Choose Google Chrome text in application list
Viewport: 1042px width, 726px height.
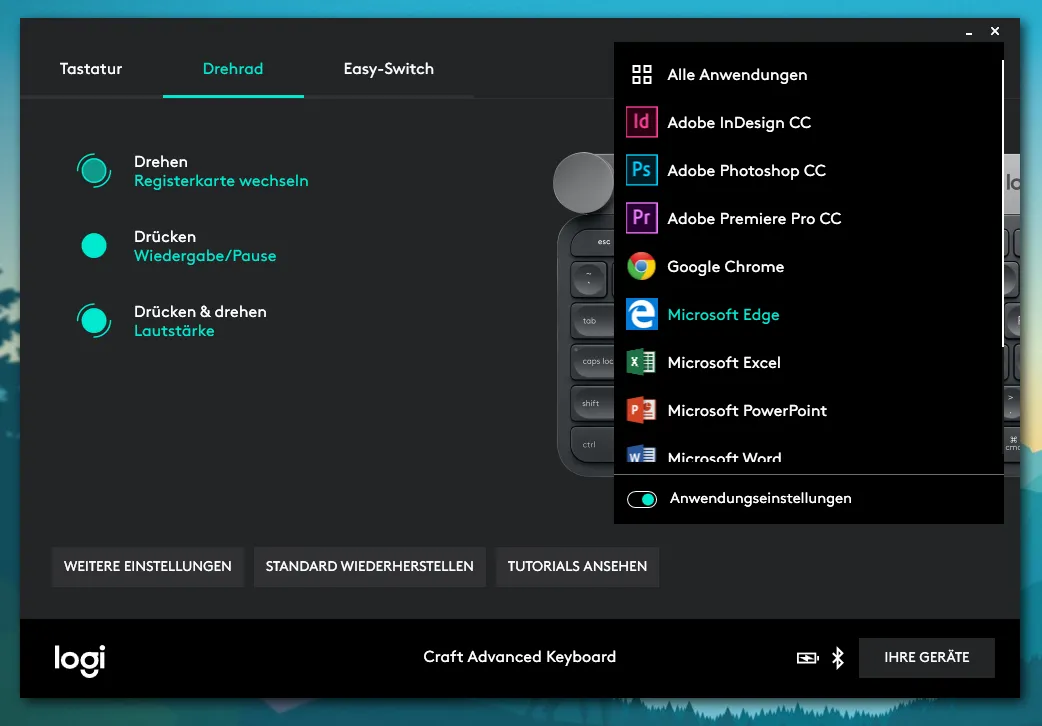pyautogui.click(x=726, y=267)
